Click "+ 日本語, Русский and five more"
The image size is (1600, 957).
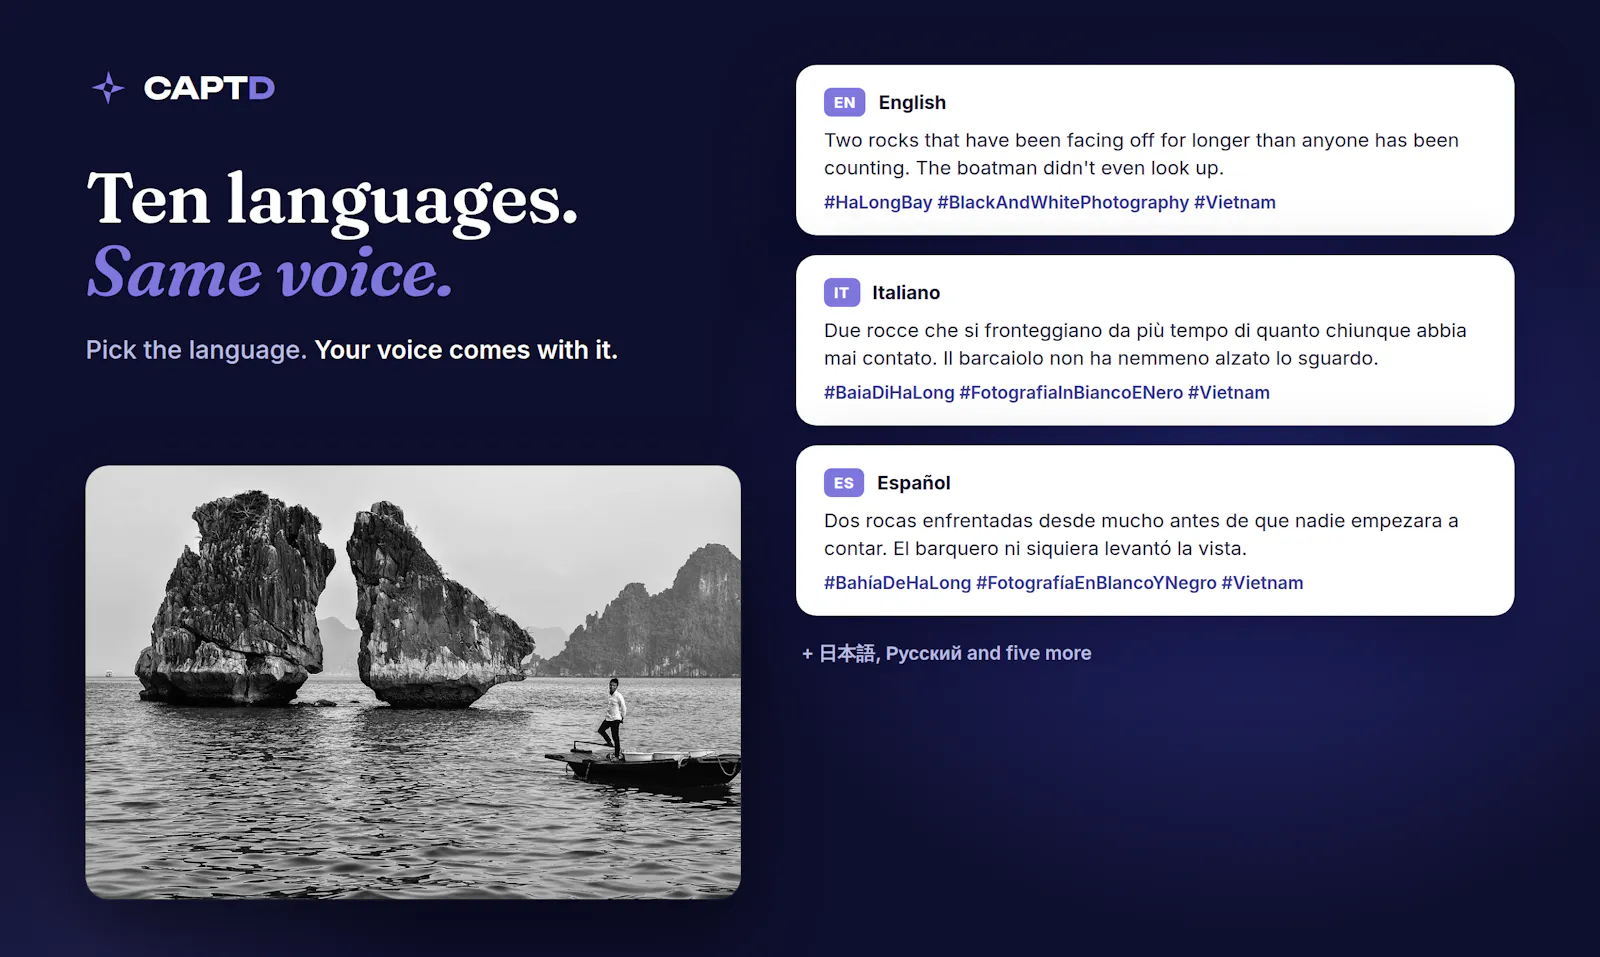pos(946,653)
